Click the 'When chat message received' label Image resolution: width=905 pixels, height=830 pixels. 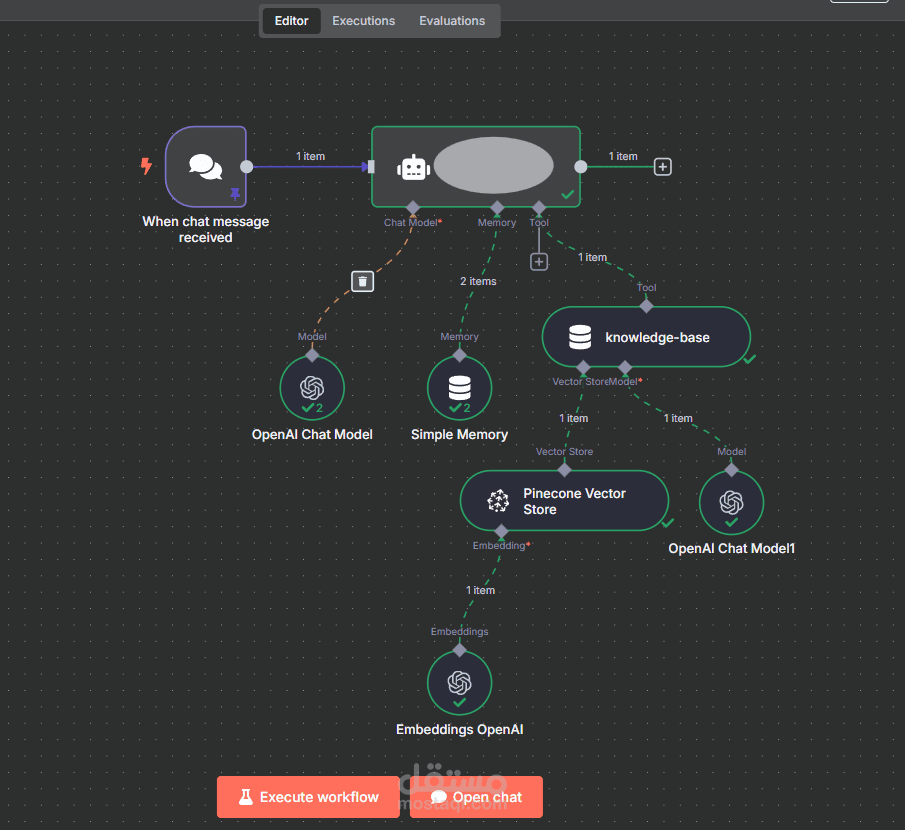coord(205,229)
